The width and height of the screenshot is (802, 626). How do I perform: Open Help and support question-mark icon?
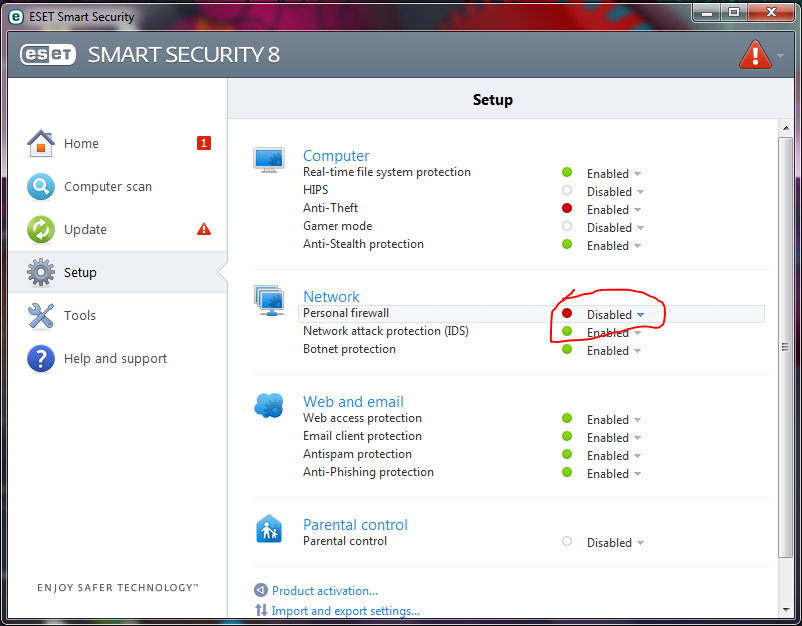[41, 359]
